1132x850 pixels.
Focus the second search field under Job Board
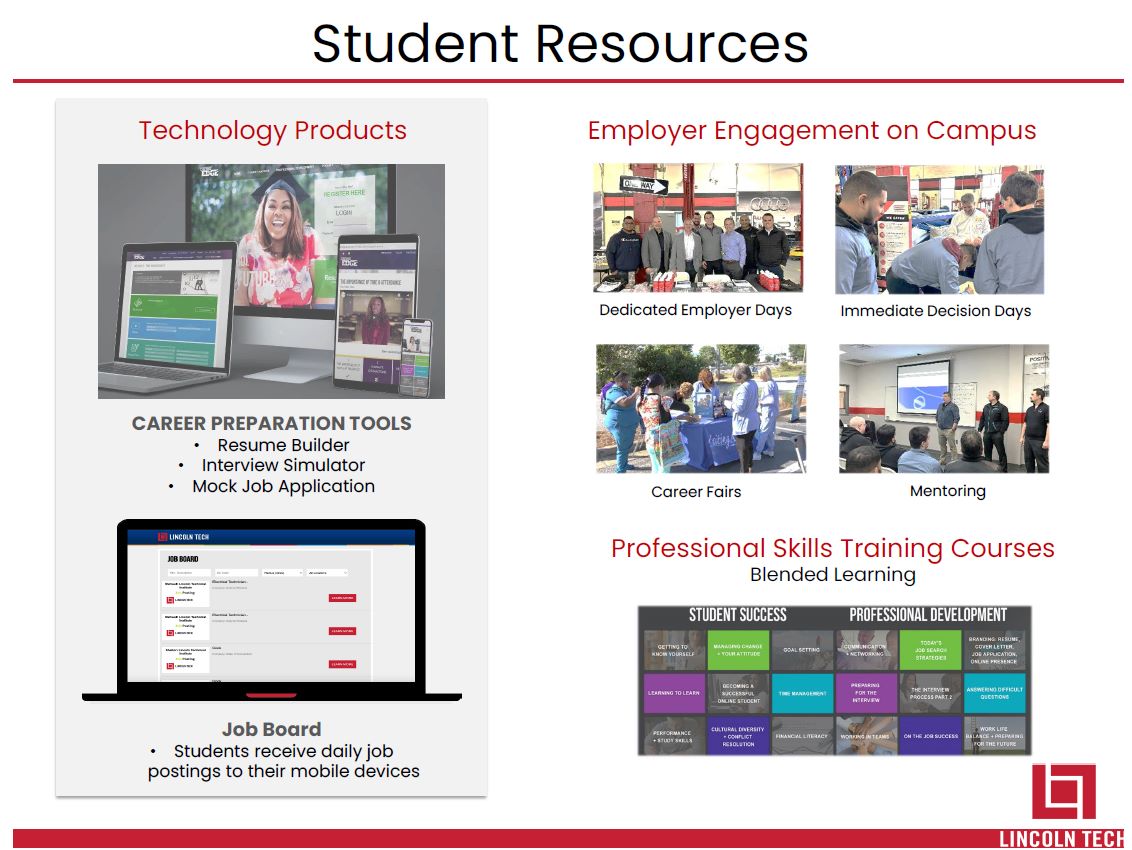(235, 573)
